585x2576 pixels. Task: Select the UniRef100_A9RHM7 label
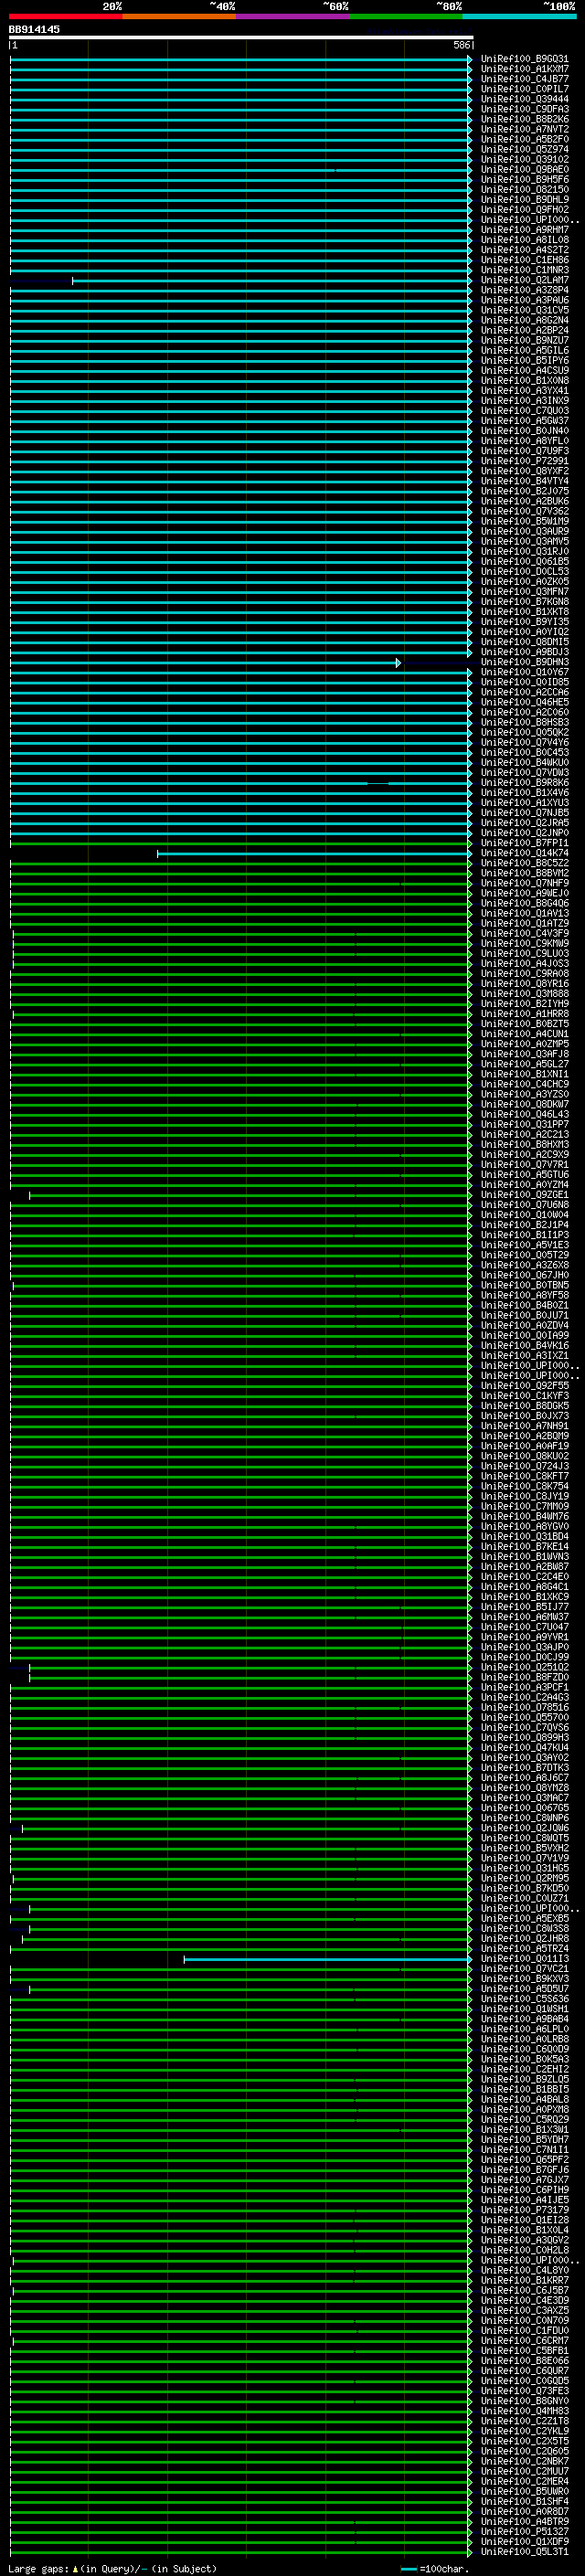525,230
